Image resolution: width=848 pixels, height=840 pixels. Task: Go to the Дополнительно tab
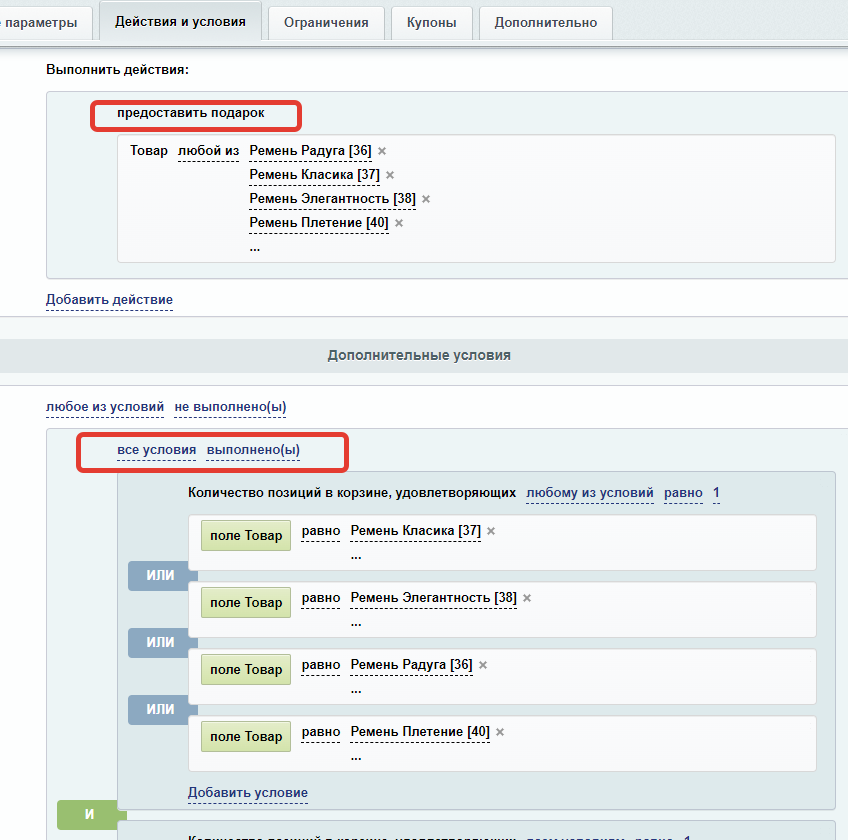coord(545,22)
